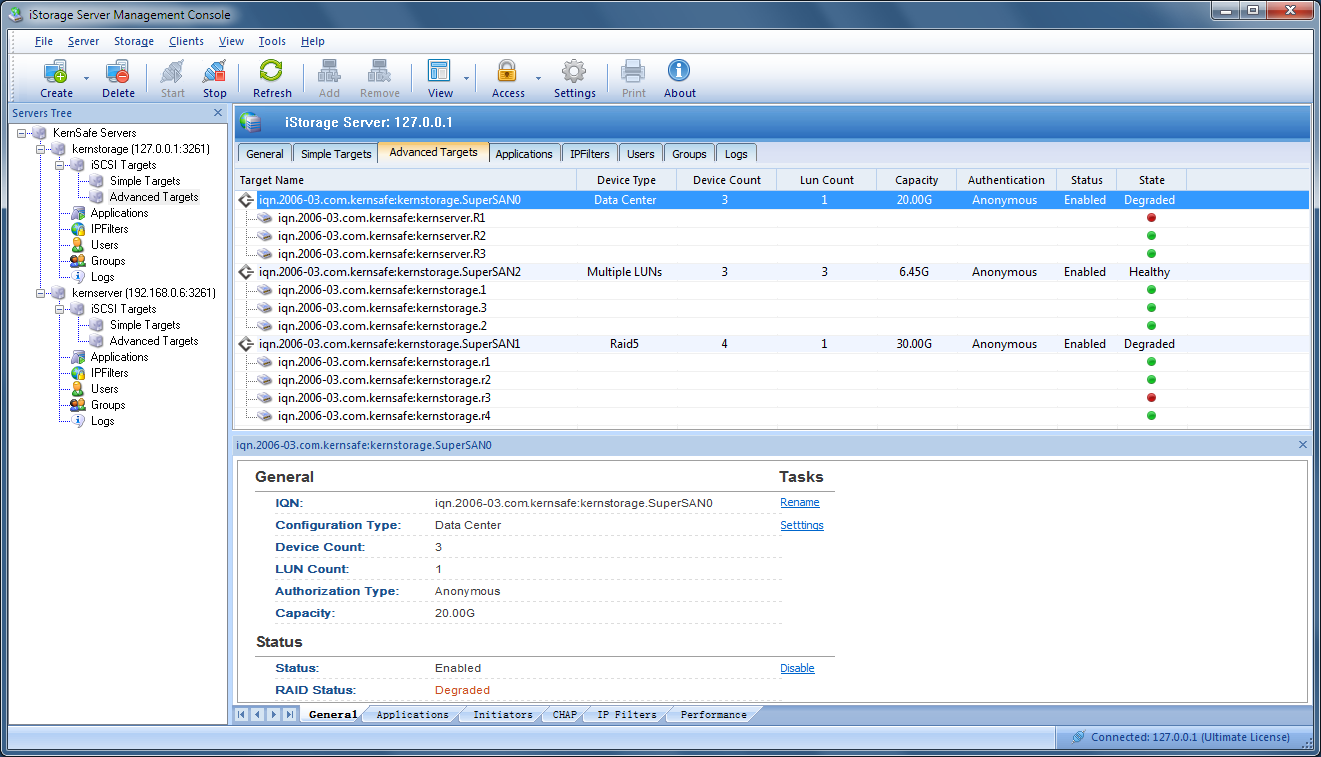Screen dimensions: 1321x757
Task: Select Groups under kernstorage in tree
Action: point(108,261)
